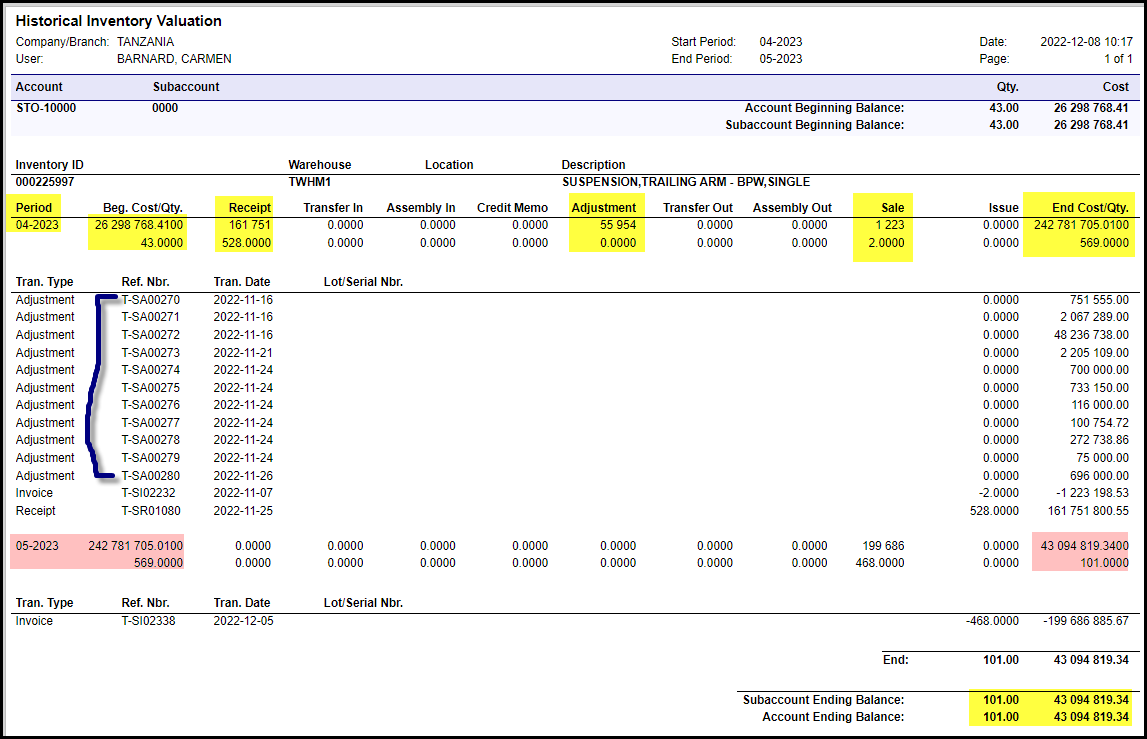This screenshot has width=1147, height=739.
Task: Select inventory ID 000225997
Action: pyautogui.click(x=45, y=182)
